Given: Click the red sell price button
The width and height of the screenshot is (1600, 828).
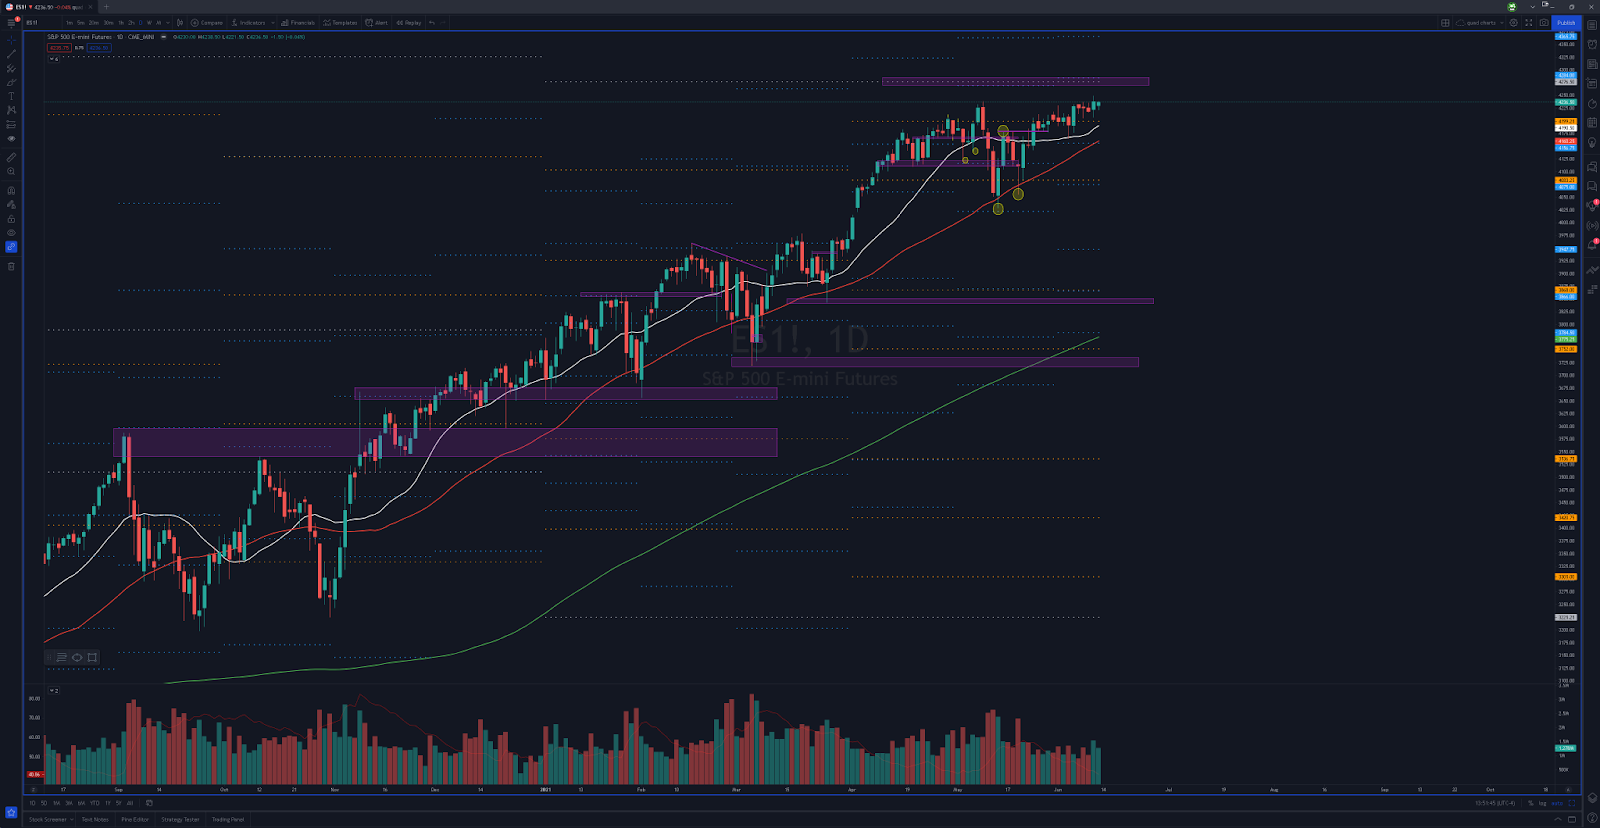Looking at the screenshot, I should click(x=58, y=47).
